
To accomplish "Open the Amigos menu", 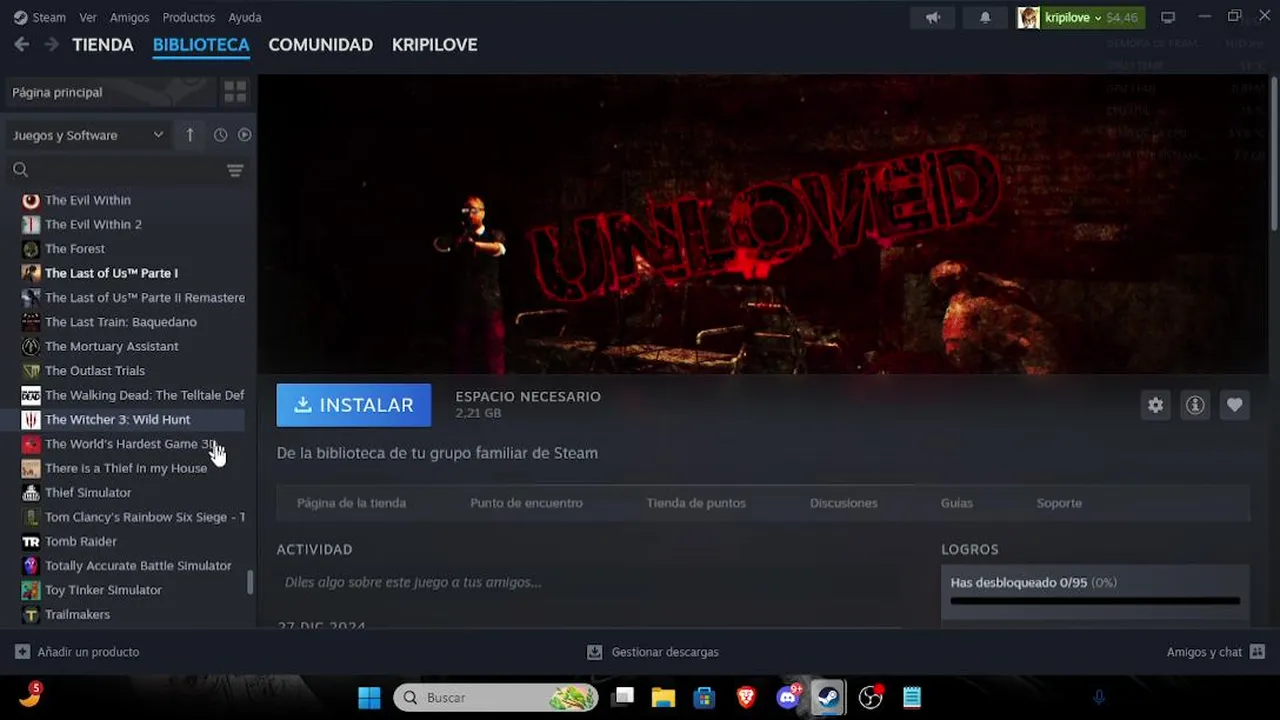I will 129,17.
